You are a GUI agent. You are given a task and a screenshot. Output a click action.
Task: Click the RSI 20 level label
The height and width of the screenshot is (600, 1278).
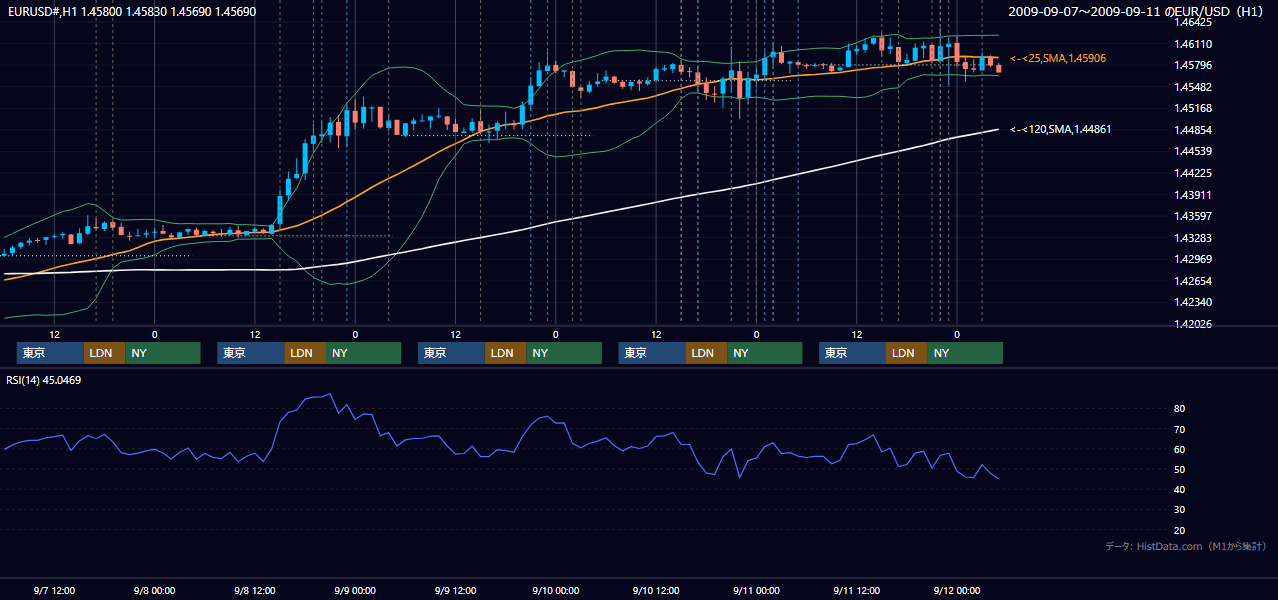pos(1180,530)
